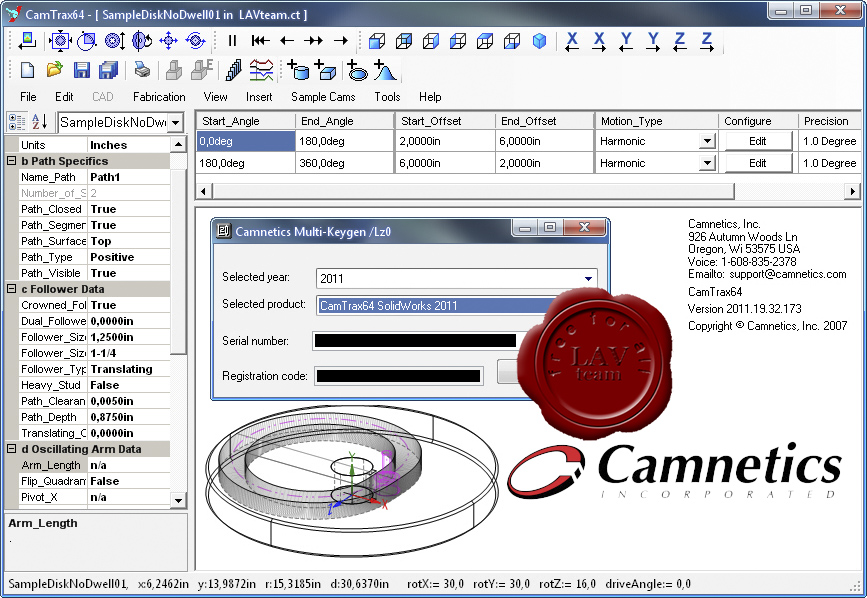This screenshot has height=598, width=867.
Task: Add a disk cam with plus-ring icon
Action: coord(357,70)
